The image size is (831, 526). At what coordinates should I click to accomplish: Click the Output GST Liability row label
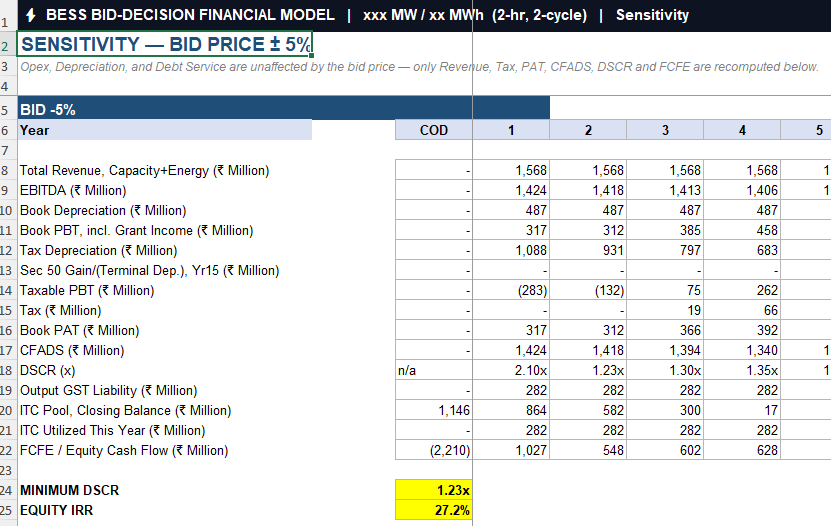(x=108, y=390)
